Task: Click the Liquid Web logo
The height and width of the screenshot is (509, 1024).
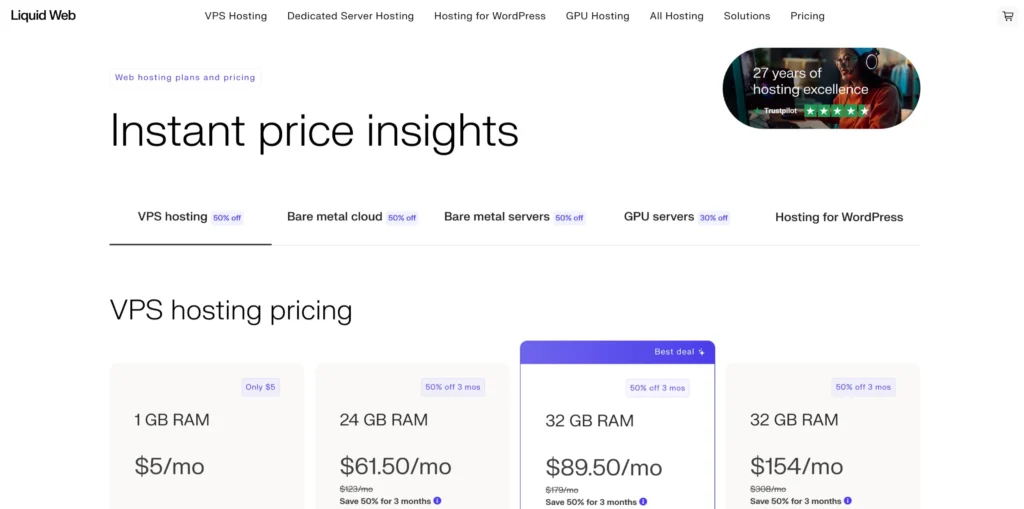Action: (43, 16)
